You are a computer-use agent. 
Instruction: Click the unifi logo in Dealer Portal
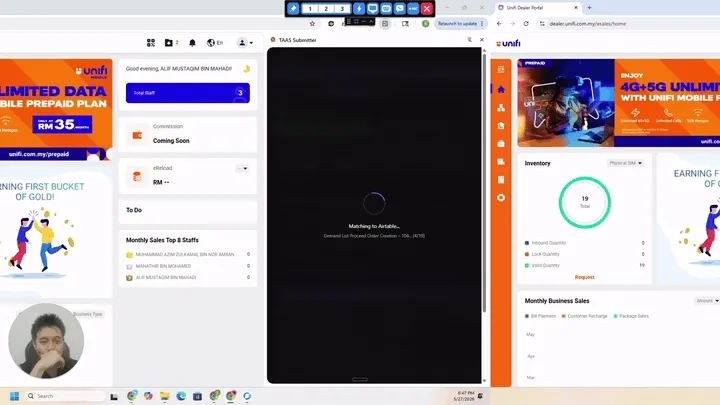click(x=508, y=43)
